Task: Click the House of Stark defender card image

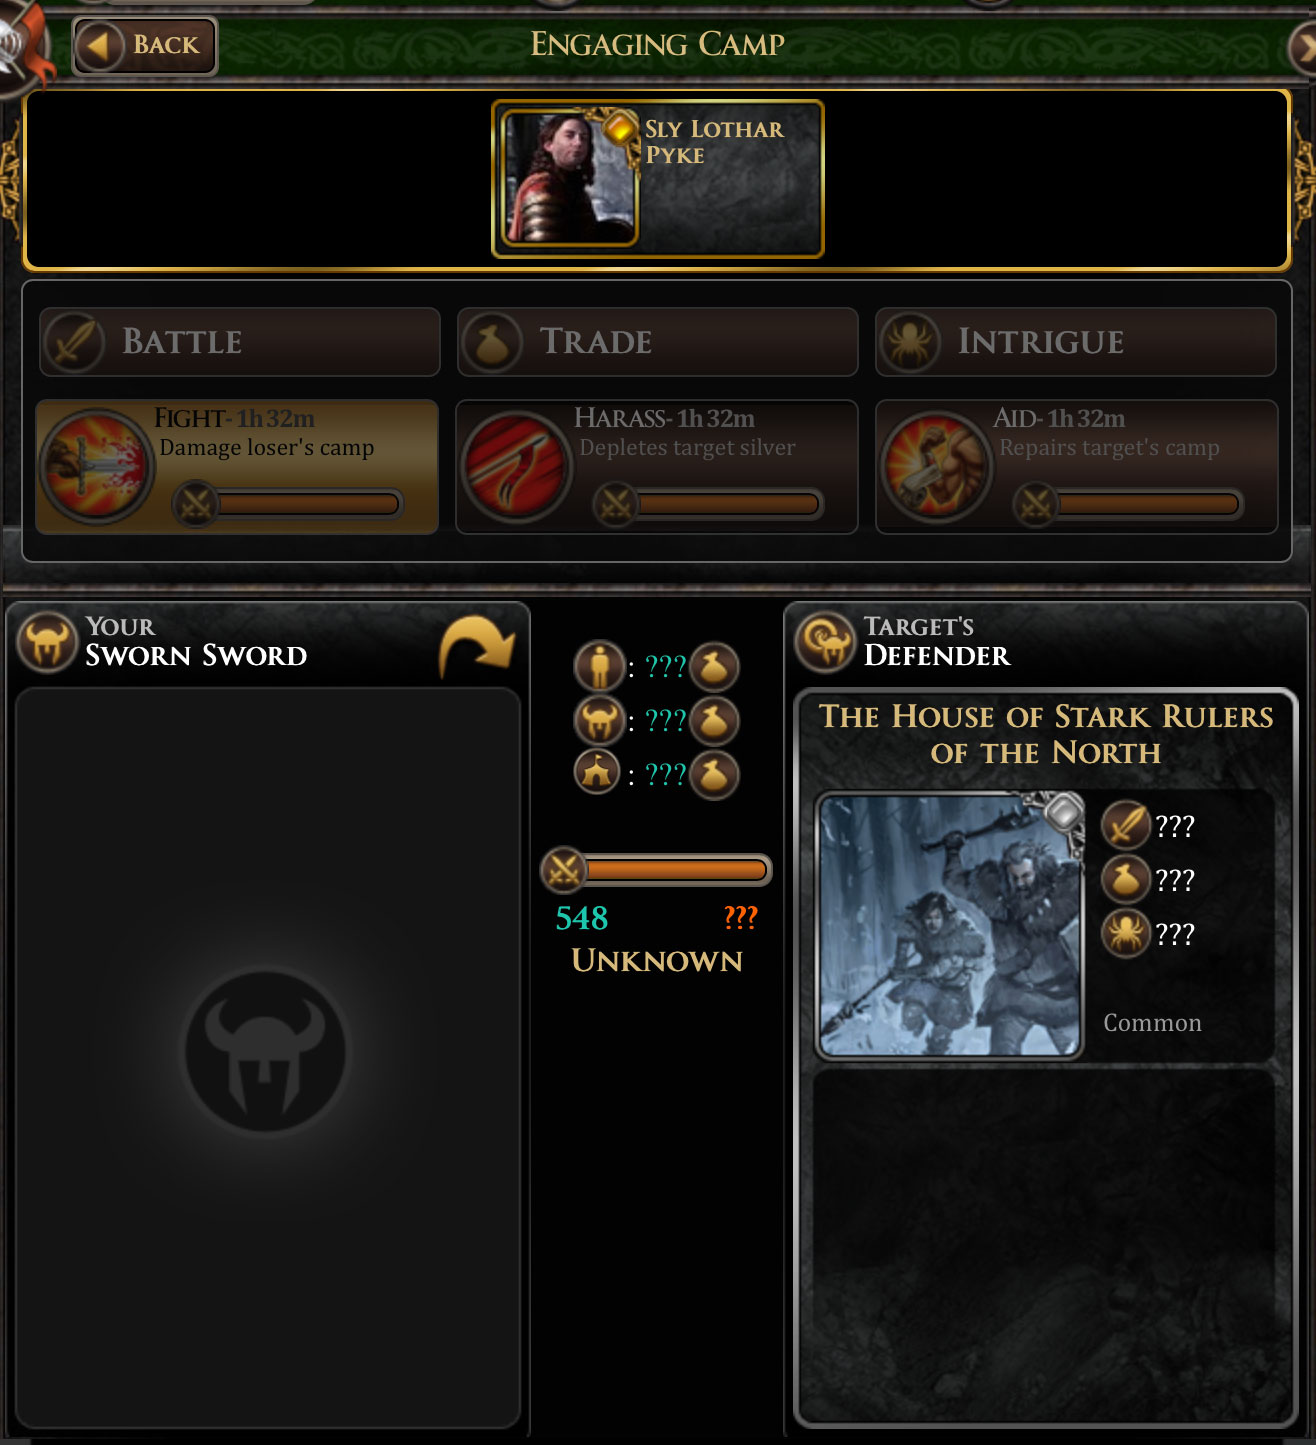Action: 950,926
